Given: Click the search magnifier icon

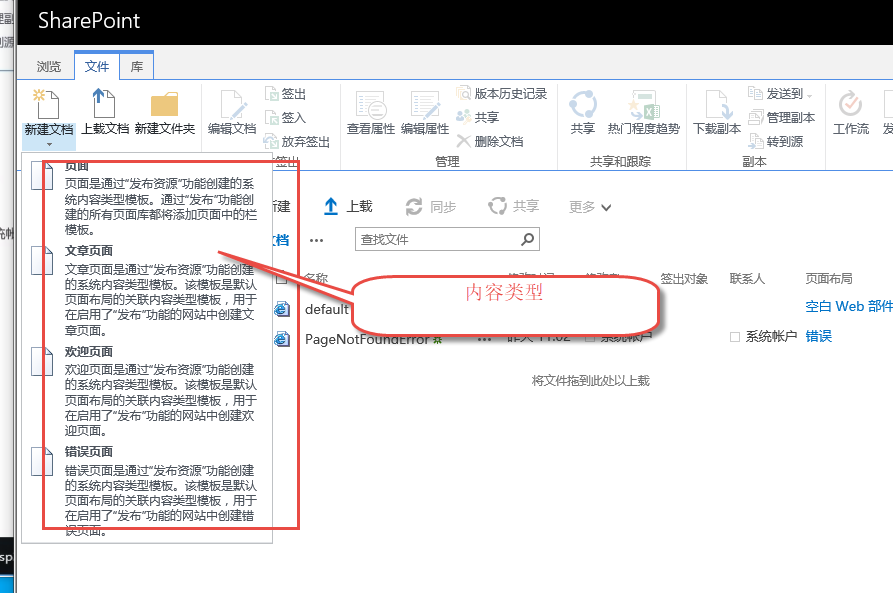Looking at the screenshot, I should point(528,239).
